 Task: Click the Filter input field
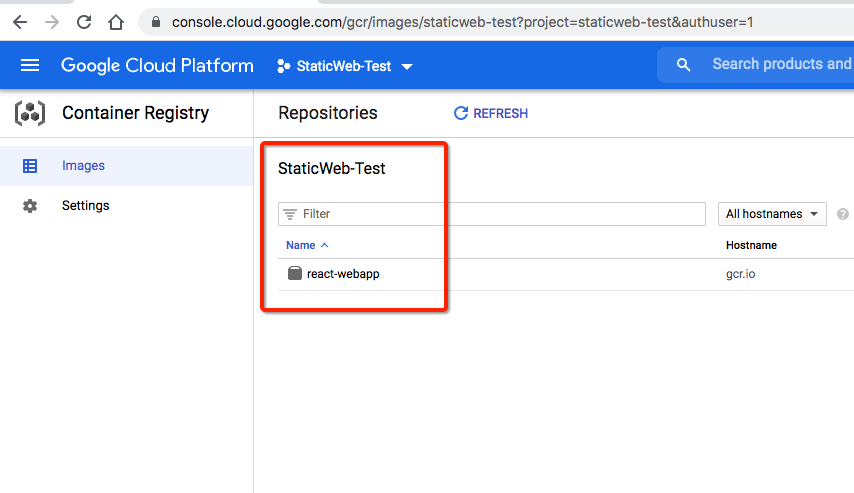coord(500,214)
